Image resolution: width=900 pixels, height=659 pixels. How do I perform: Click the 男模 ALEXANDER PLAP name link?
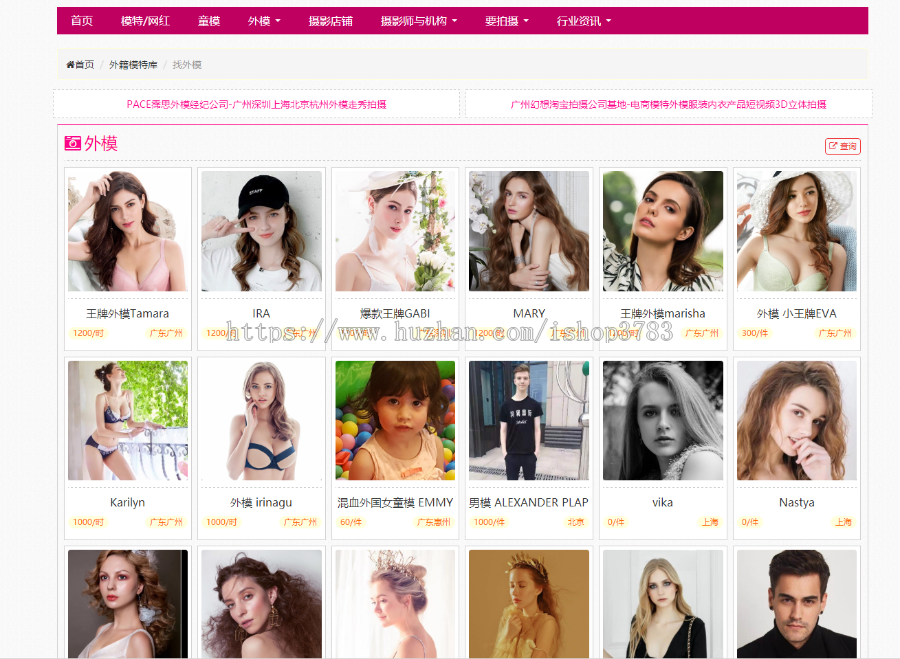(x=529, y=502)
